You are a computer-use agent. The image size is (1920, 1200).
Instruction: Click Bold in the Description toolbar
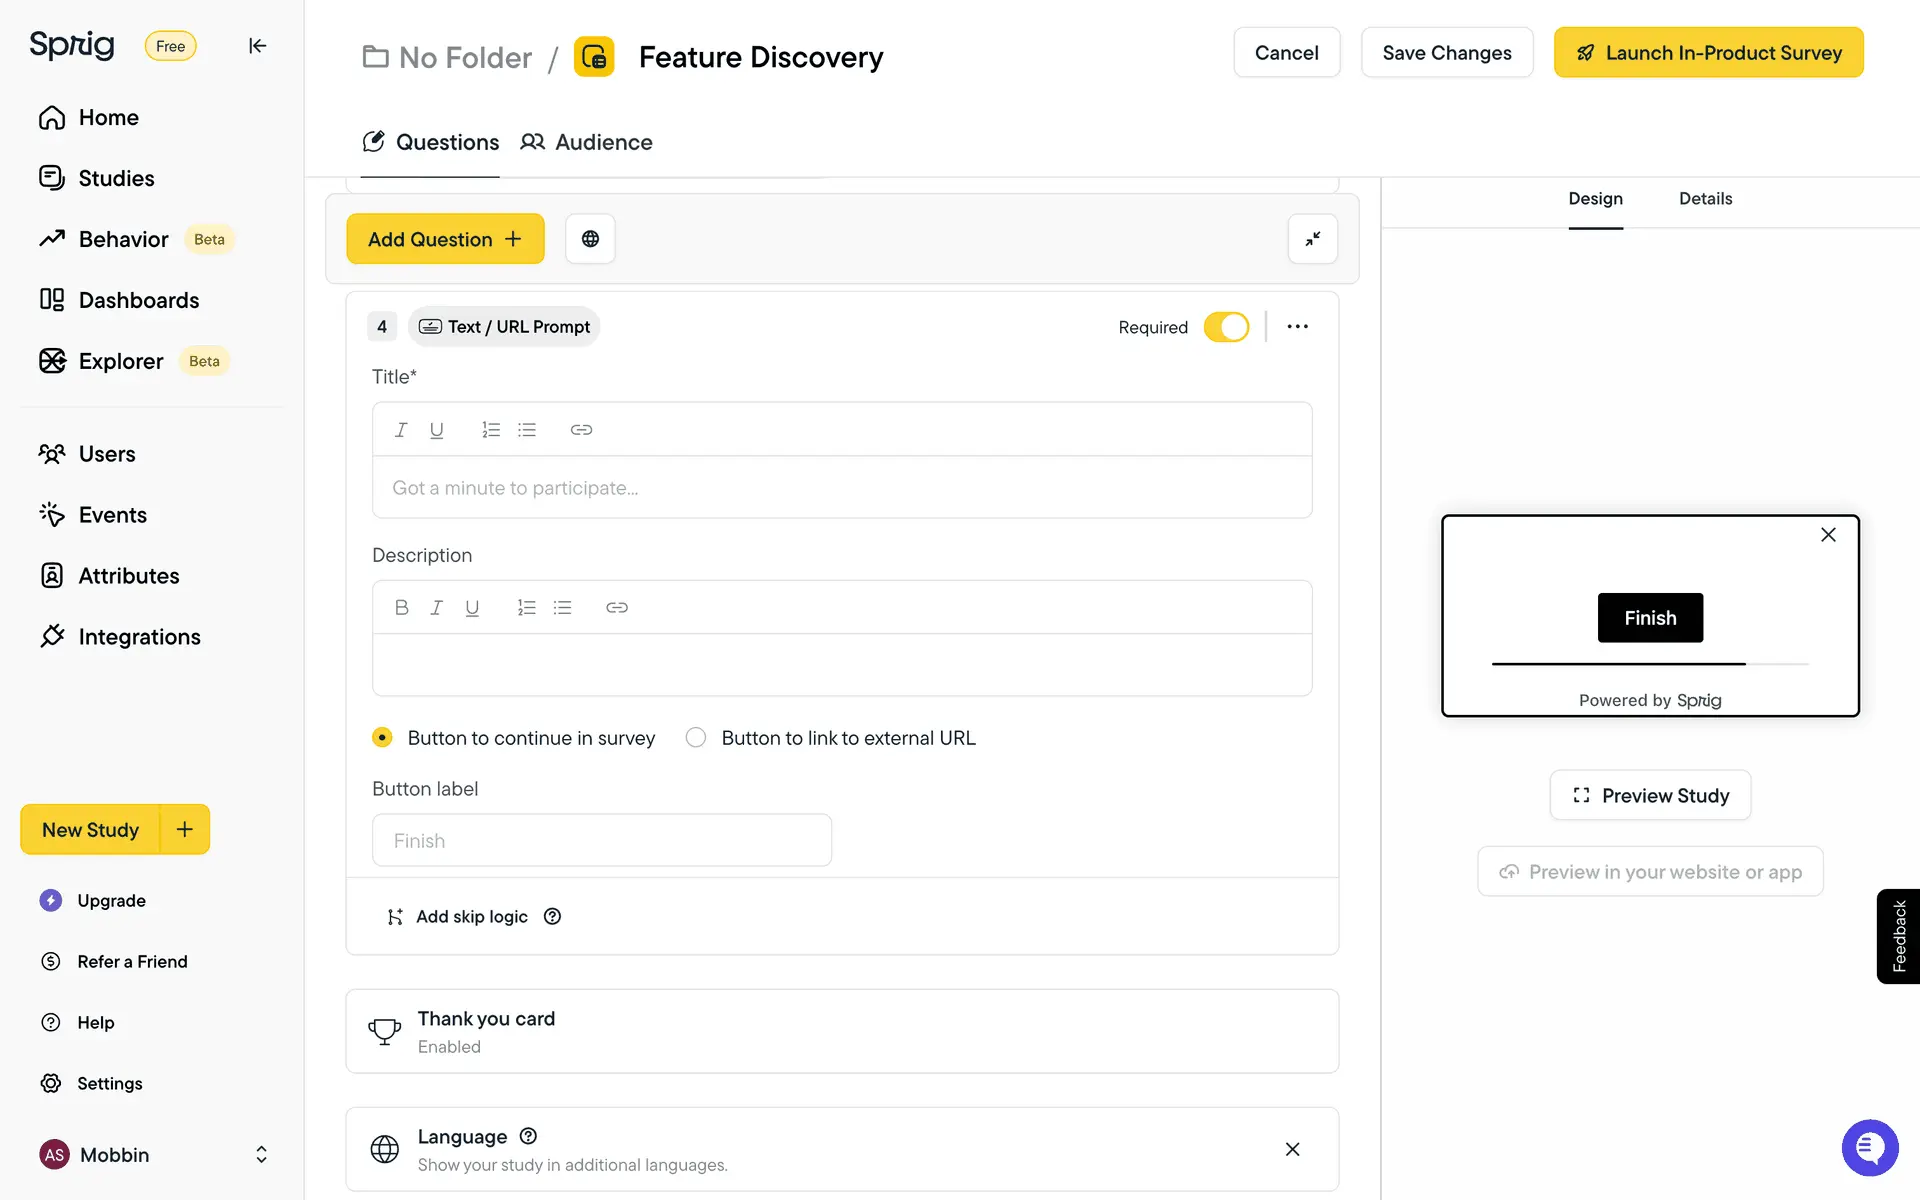(401, 608)
